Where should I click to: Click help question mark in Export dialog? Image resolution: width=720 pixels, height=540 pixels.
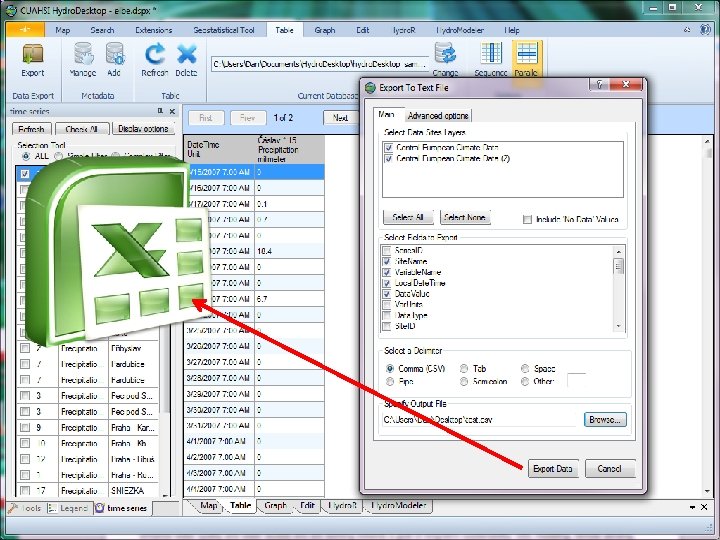599,84
